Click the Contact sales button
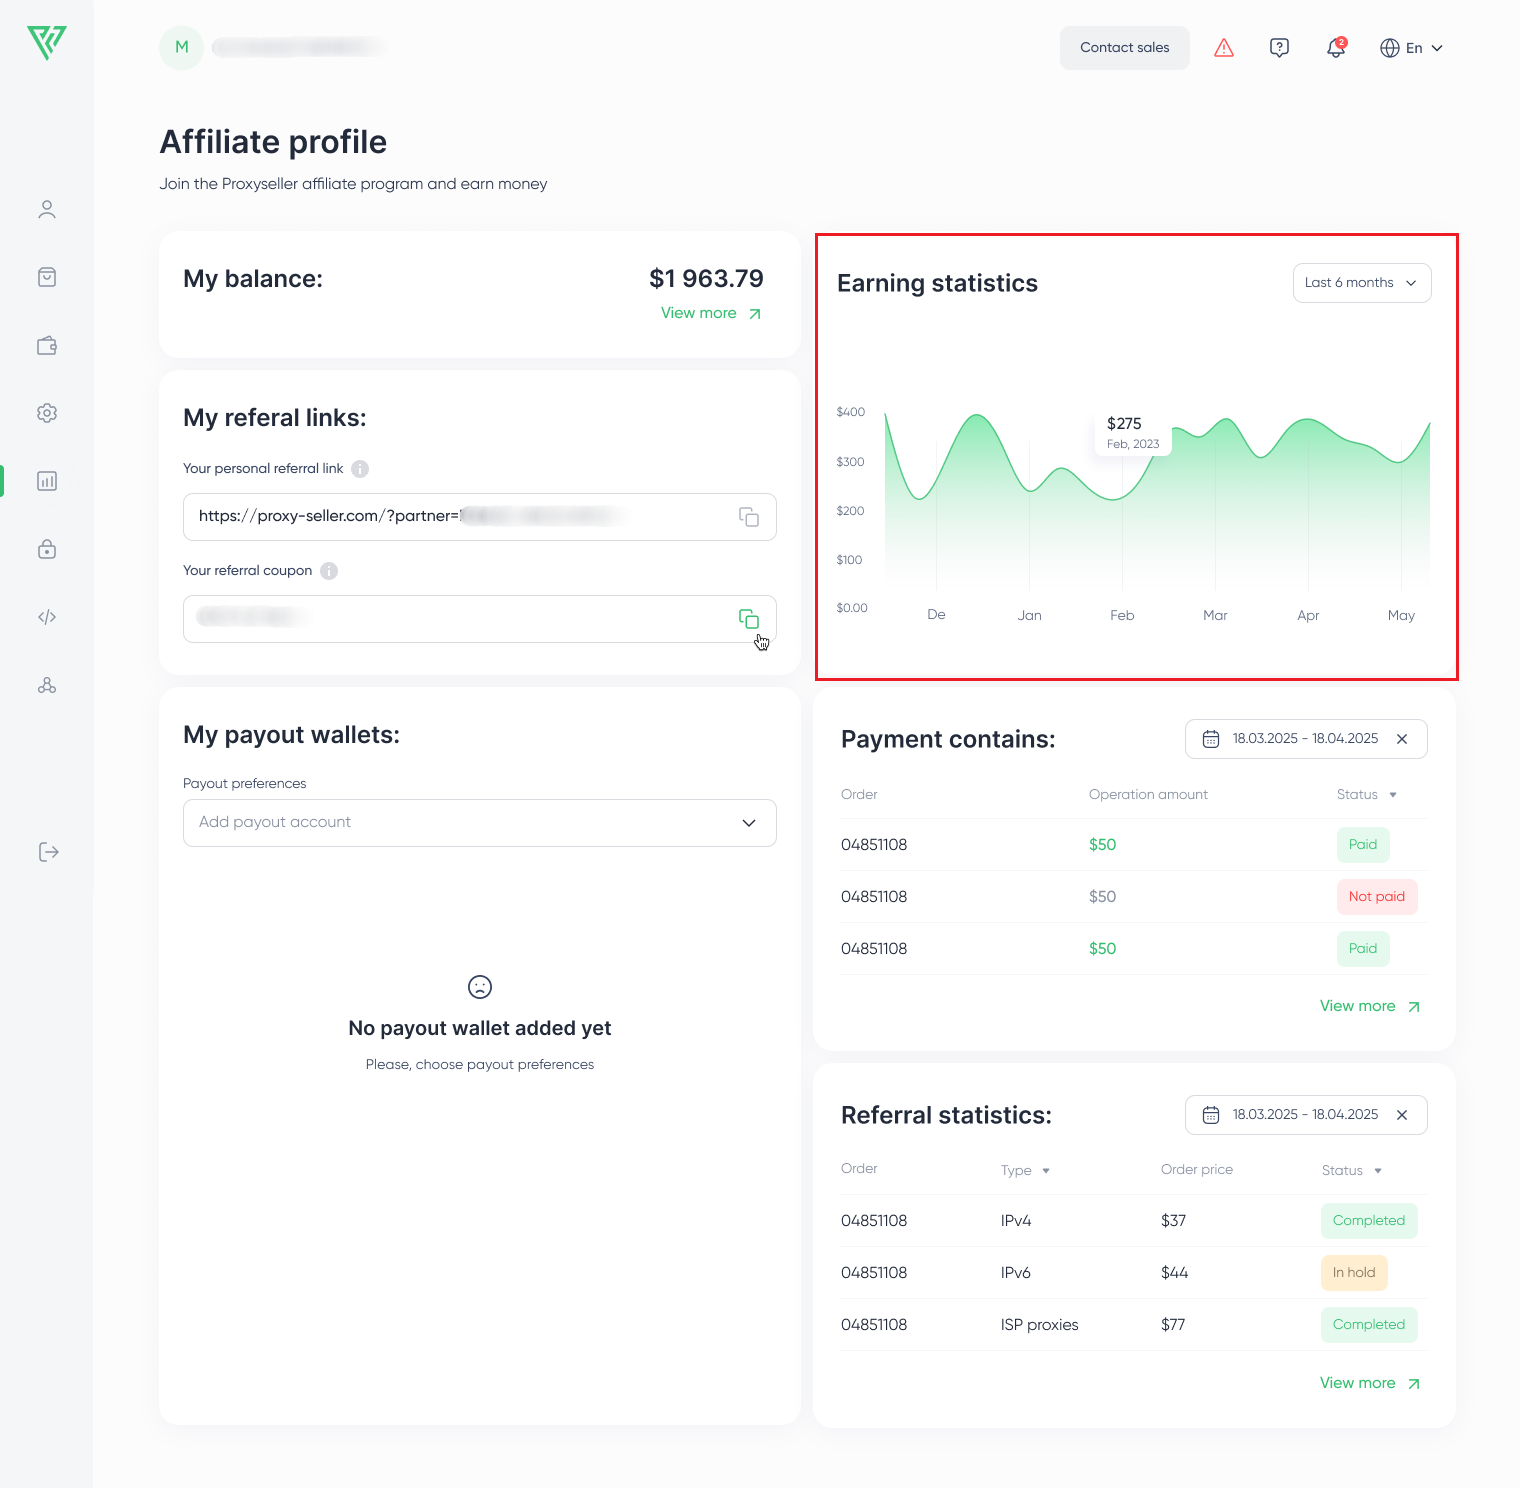1520x1488 pixels. click(x=1125, y=48)
